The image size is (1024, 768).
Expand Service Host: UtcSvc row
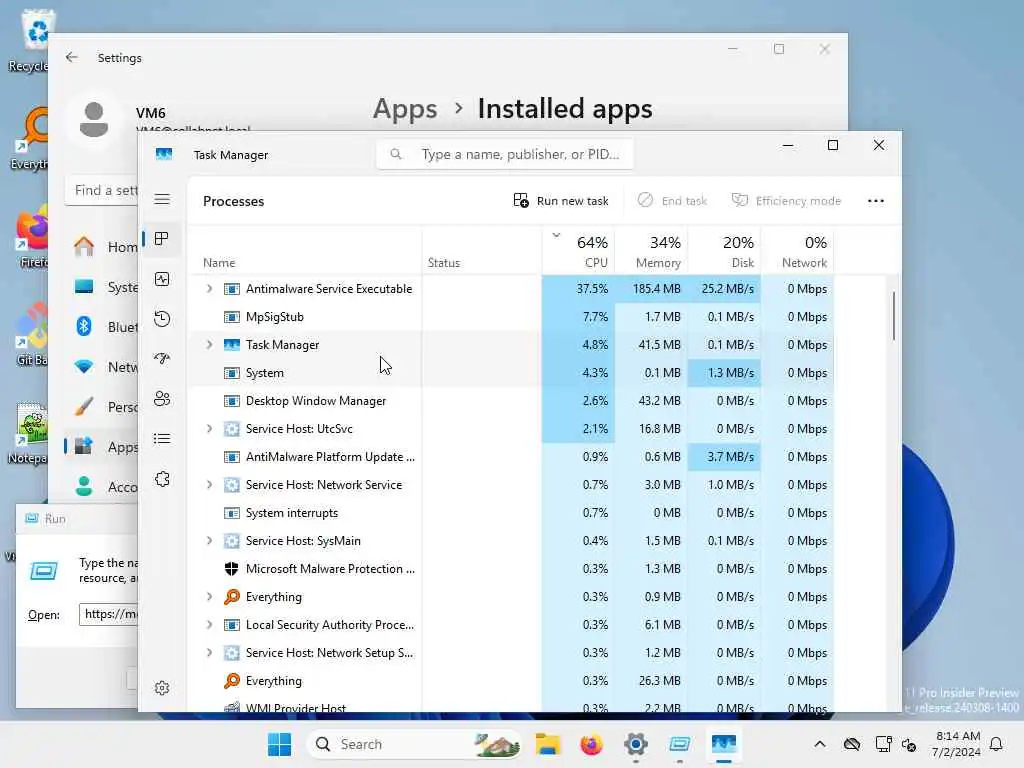(x=209, y=429)
